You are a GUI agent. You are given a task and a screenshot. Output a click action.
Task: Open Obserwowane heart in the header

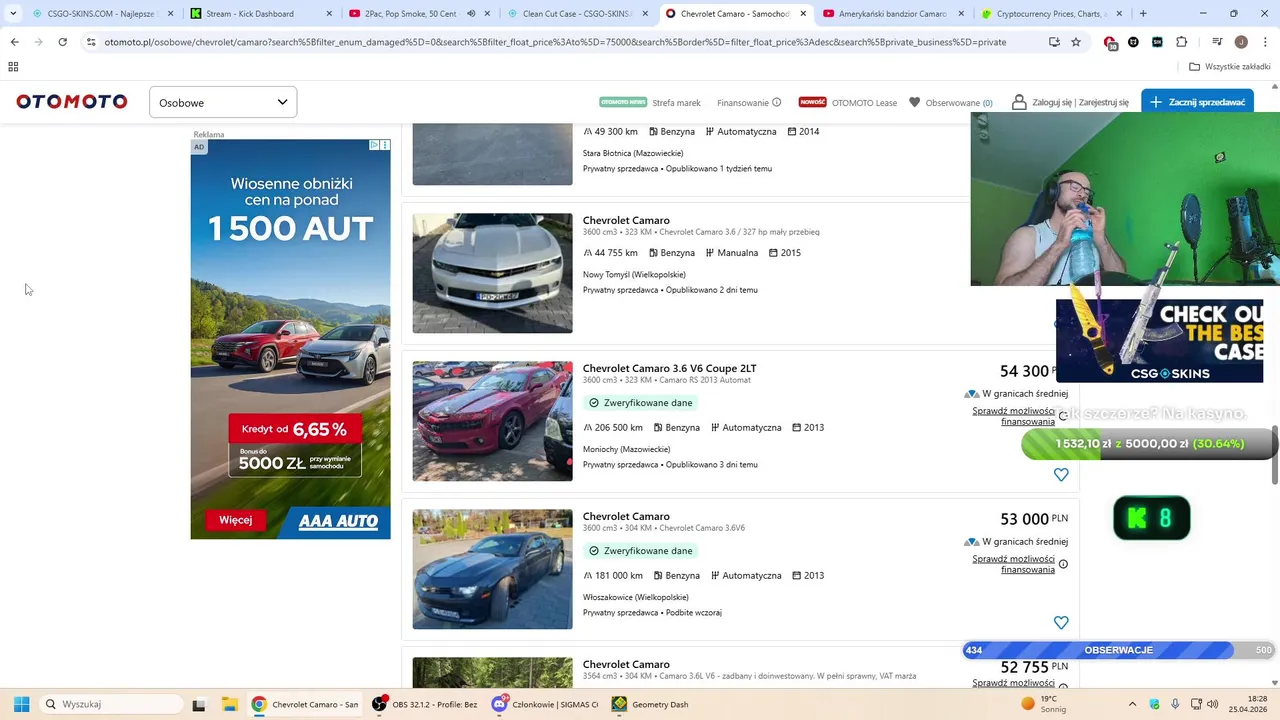click(x=915, y=102)
